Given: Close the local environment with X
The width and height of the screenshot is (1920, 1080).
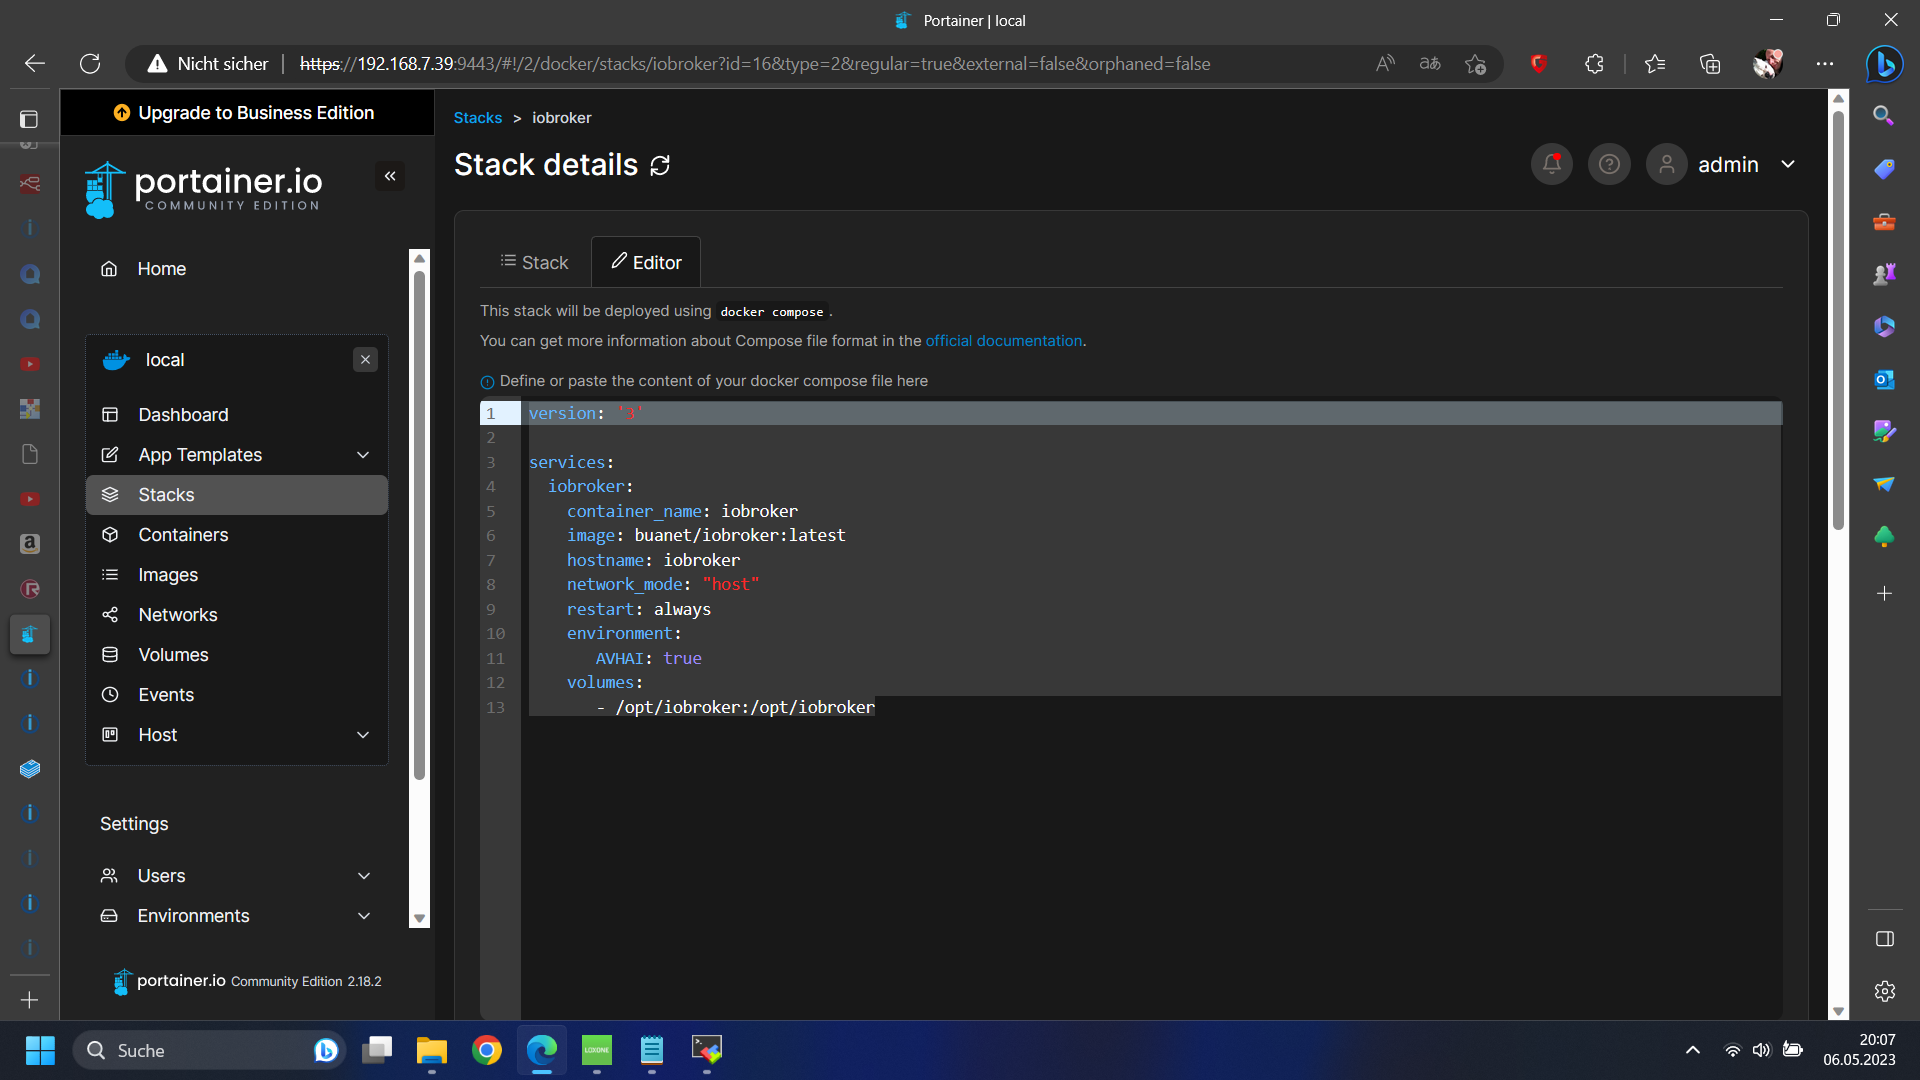Looking at the screenshot, I should pyautogui.click(x=365, y=360).
